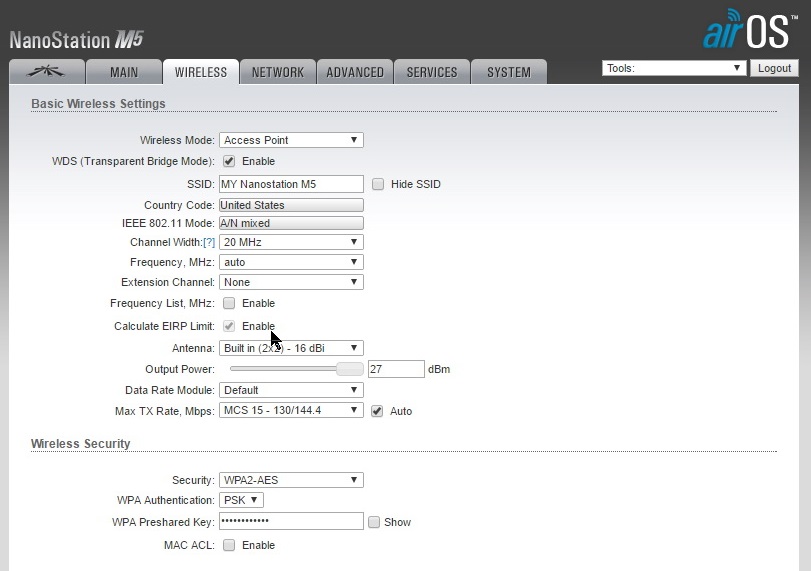Open the NETWORK tab
The image size is (811, 571).
coord(278,71)
